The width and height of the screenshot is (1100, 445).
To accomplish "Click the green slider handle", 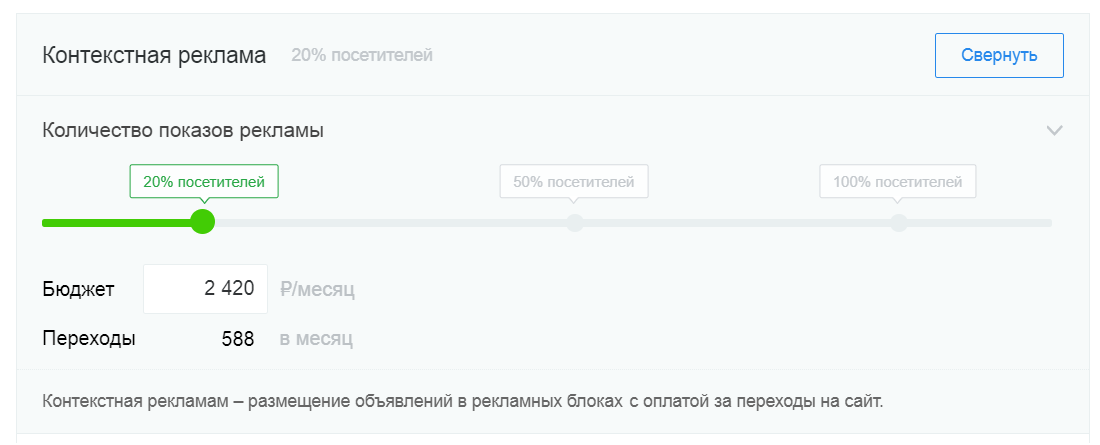I will [x=203, y=221].
